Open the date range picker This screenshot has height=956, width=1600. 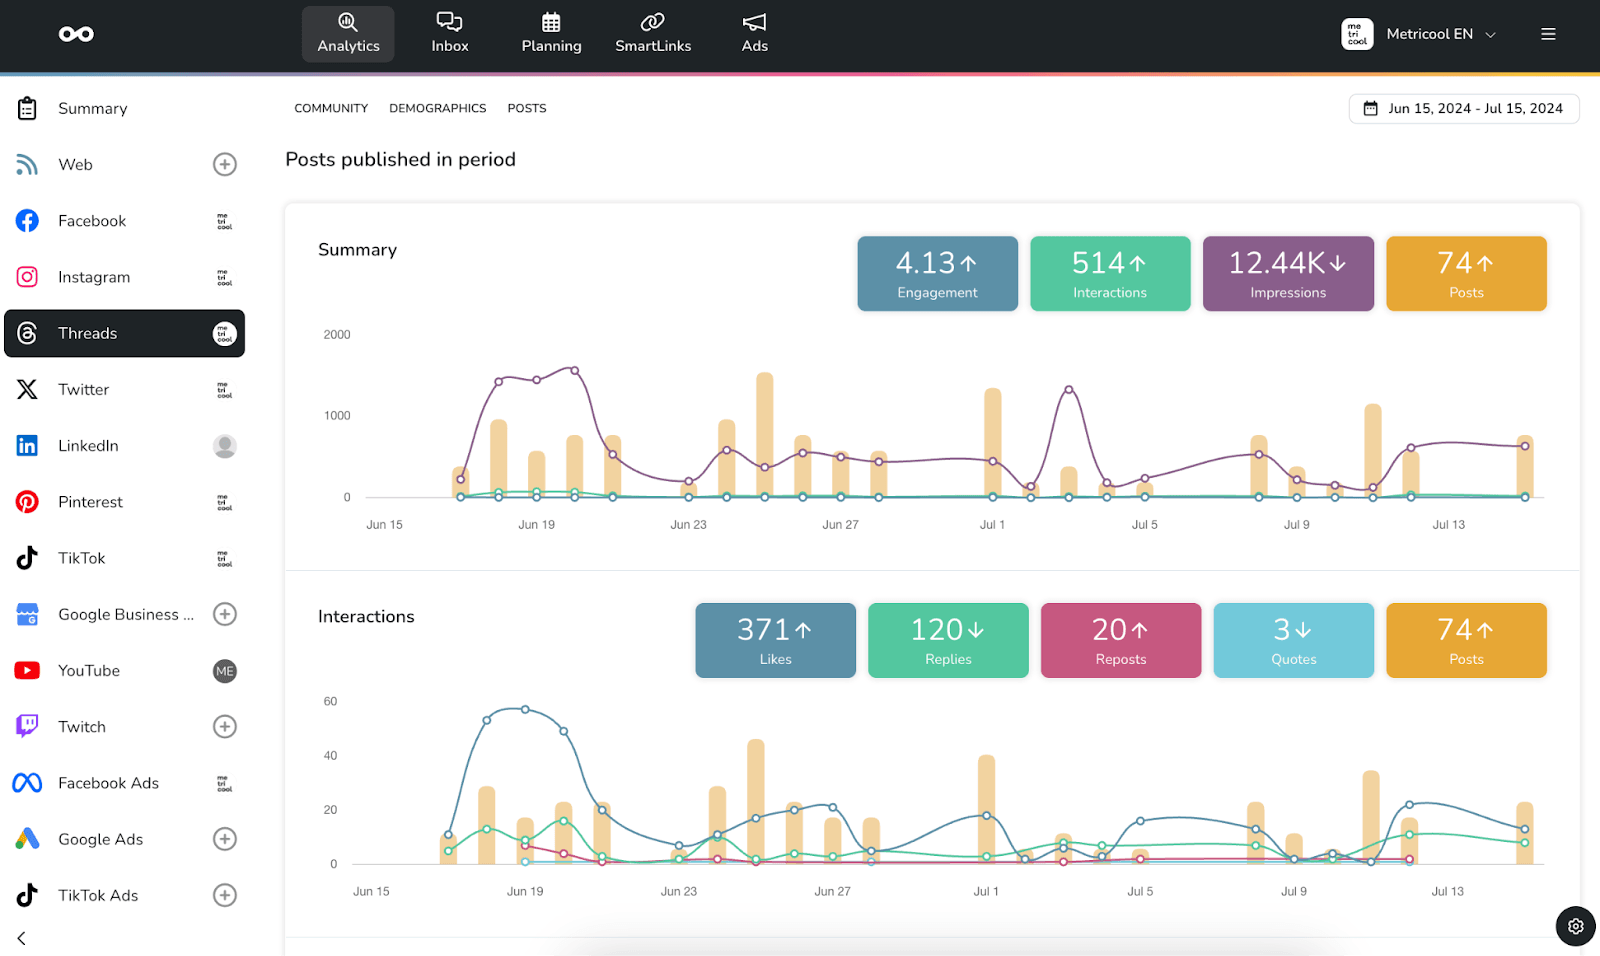tap(1463, 108)
